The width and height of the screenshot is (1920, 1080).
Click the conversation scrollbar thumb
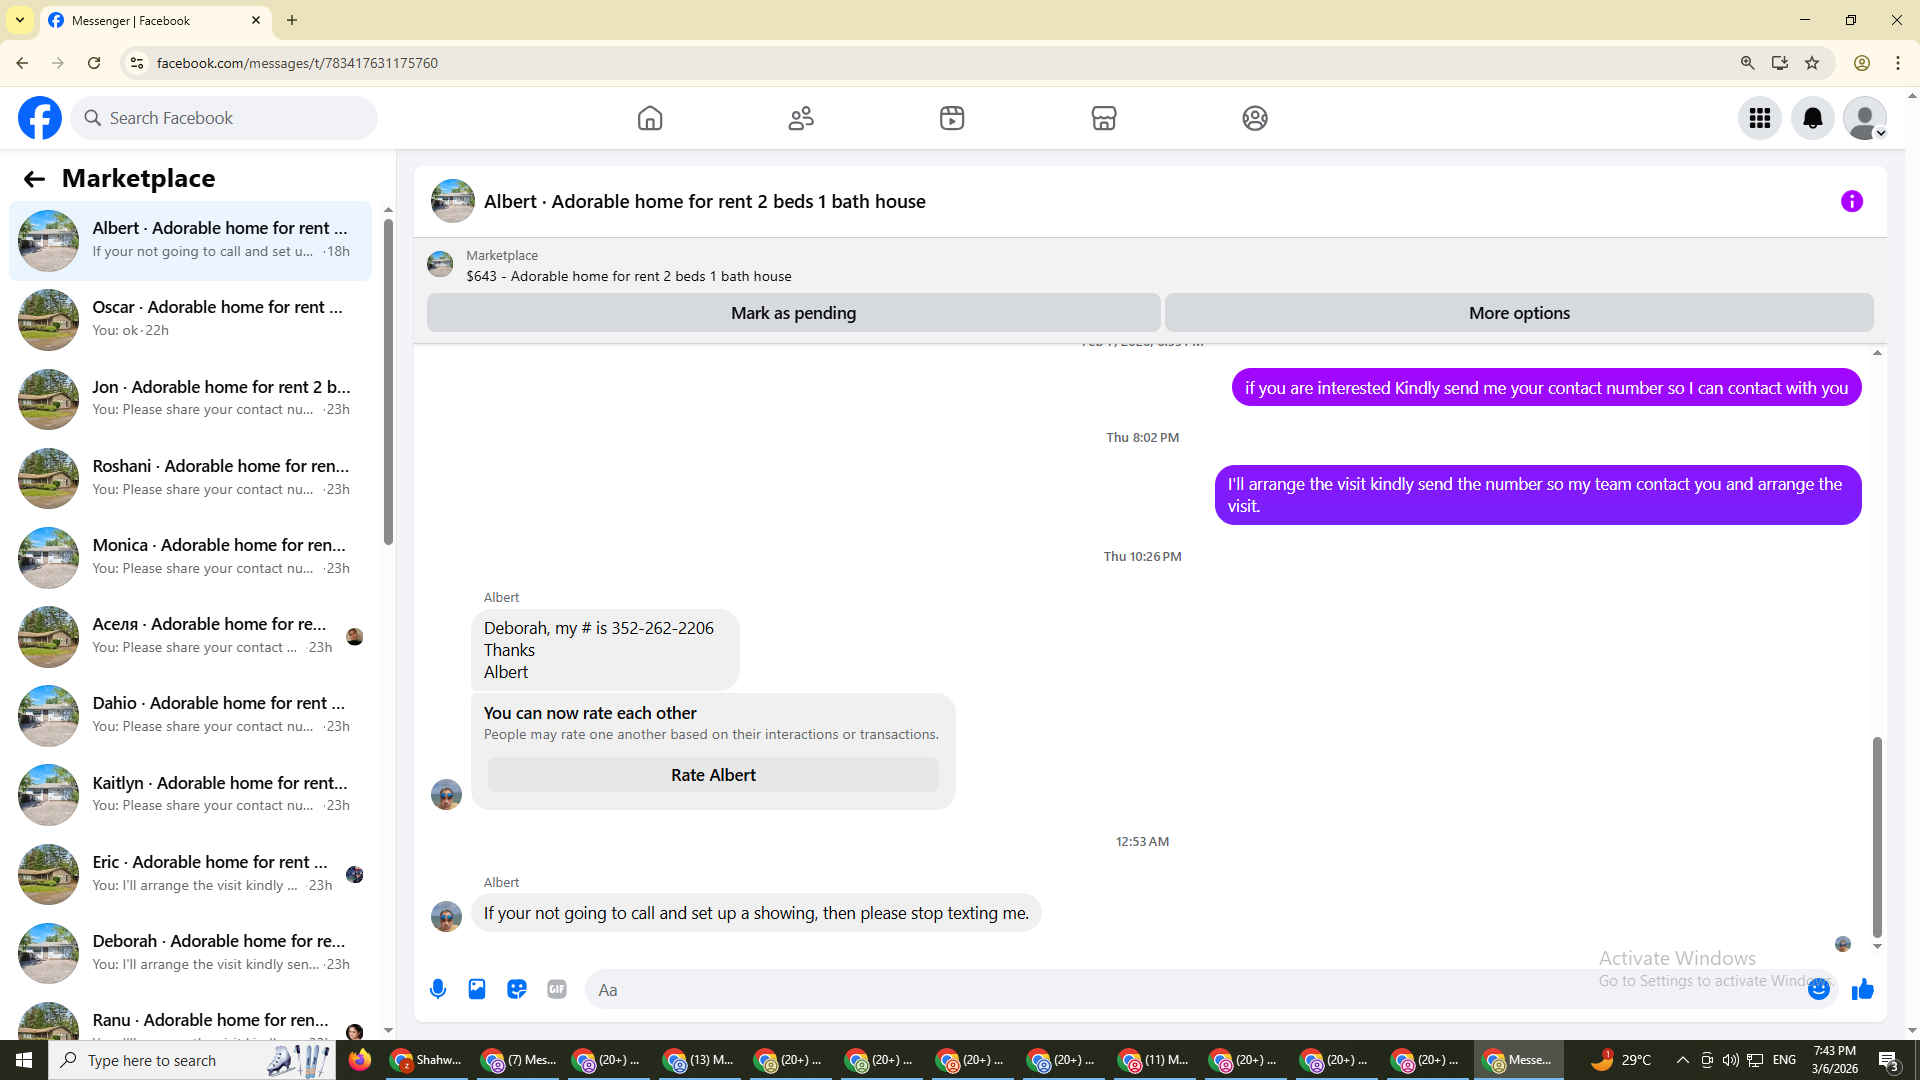click(1877, 835)
